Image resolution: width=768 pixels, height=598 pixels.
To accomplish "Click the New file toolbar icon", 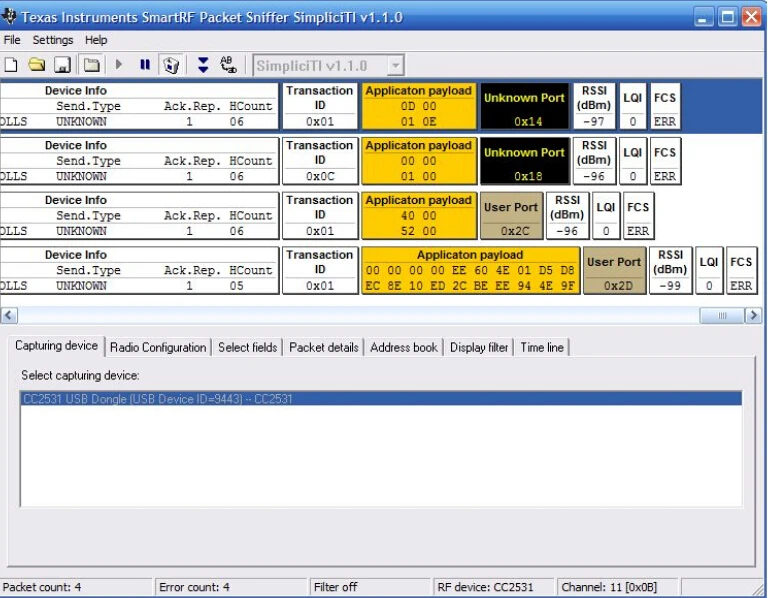I will (11, 65).
